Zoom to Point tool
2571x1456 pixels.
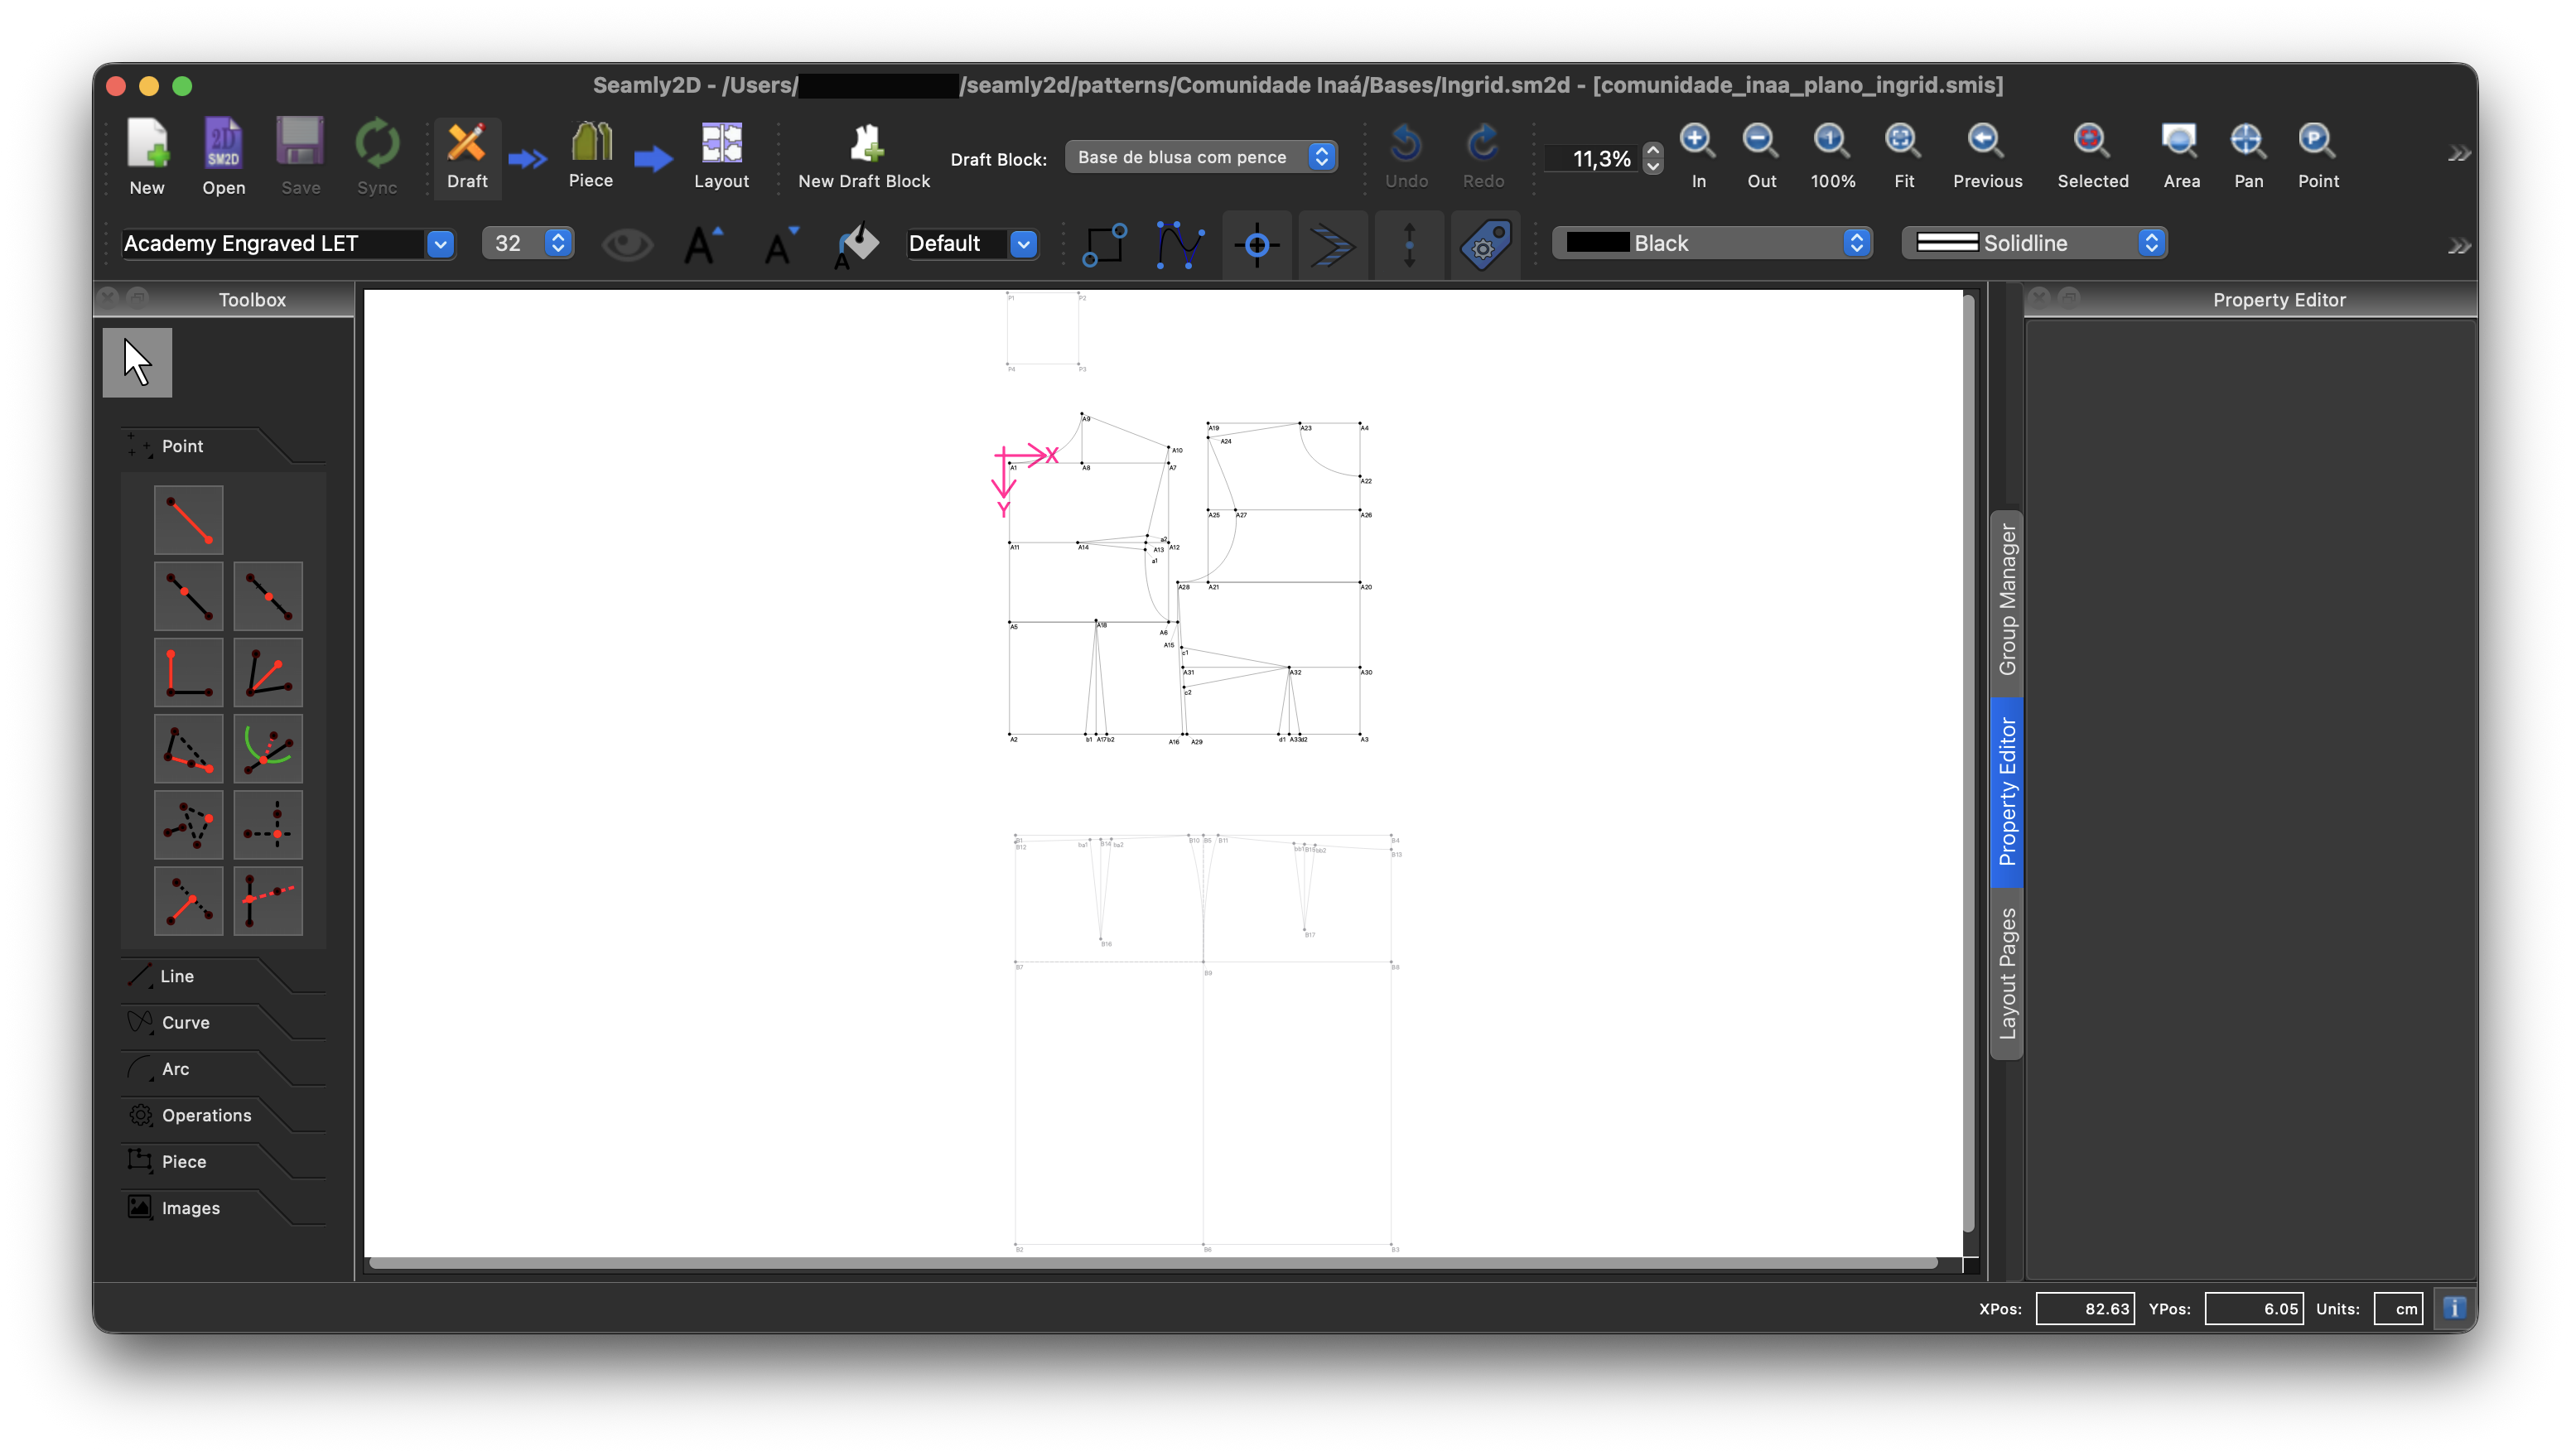tap(2317, 156)
